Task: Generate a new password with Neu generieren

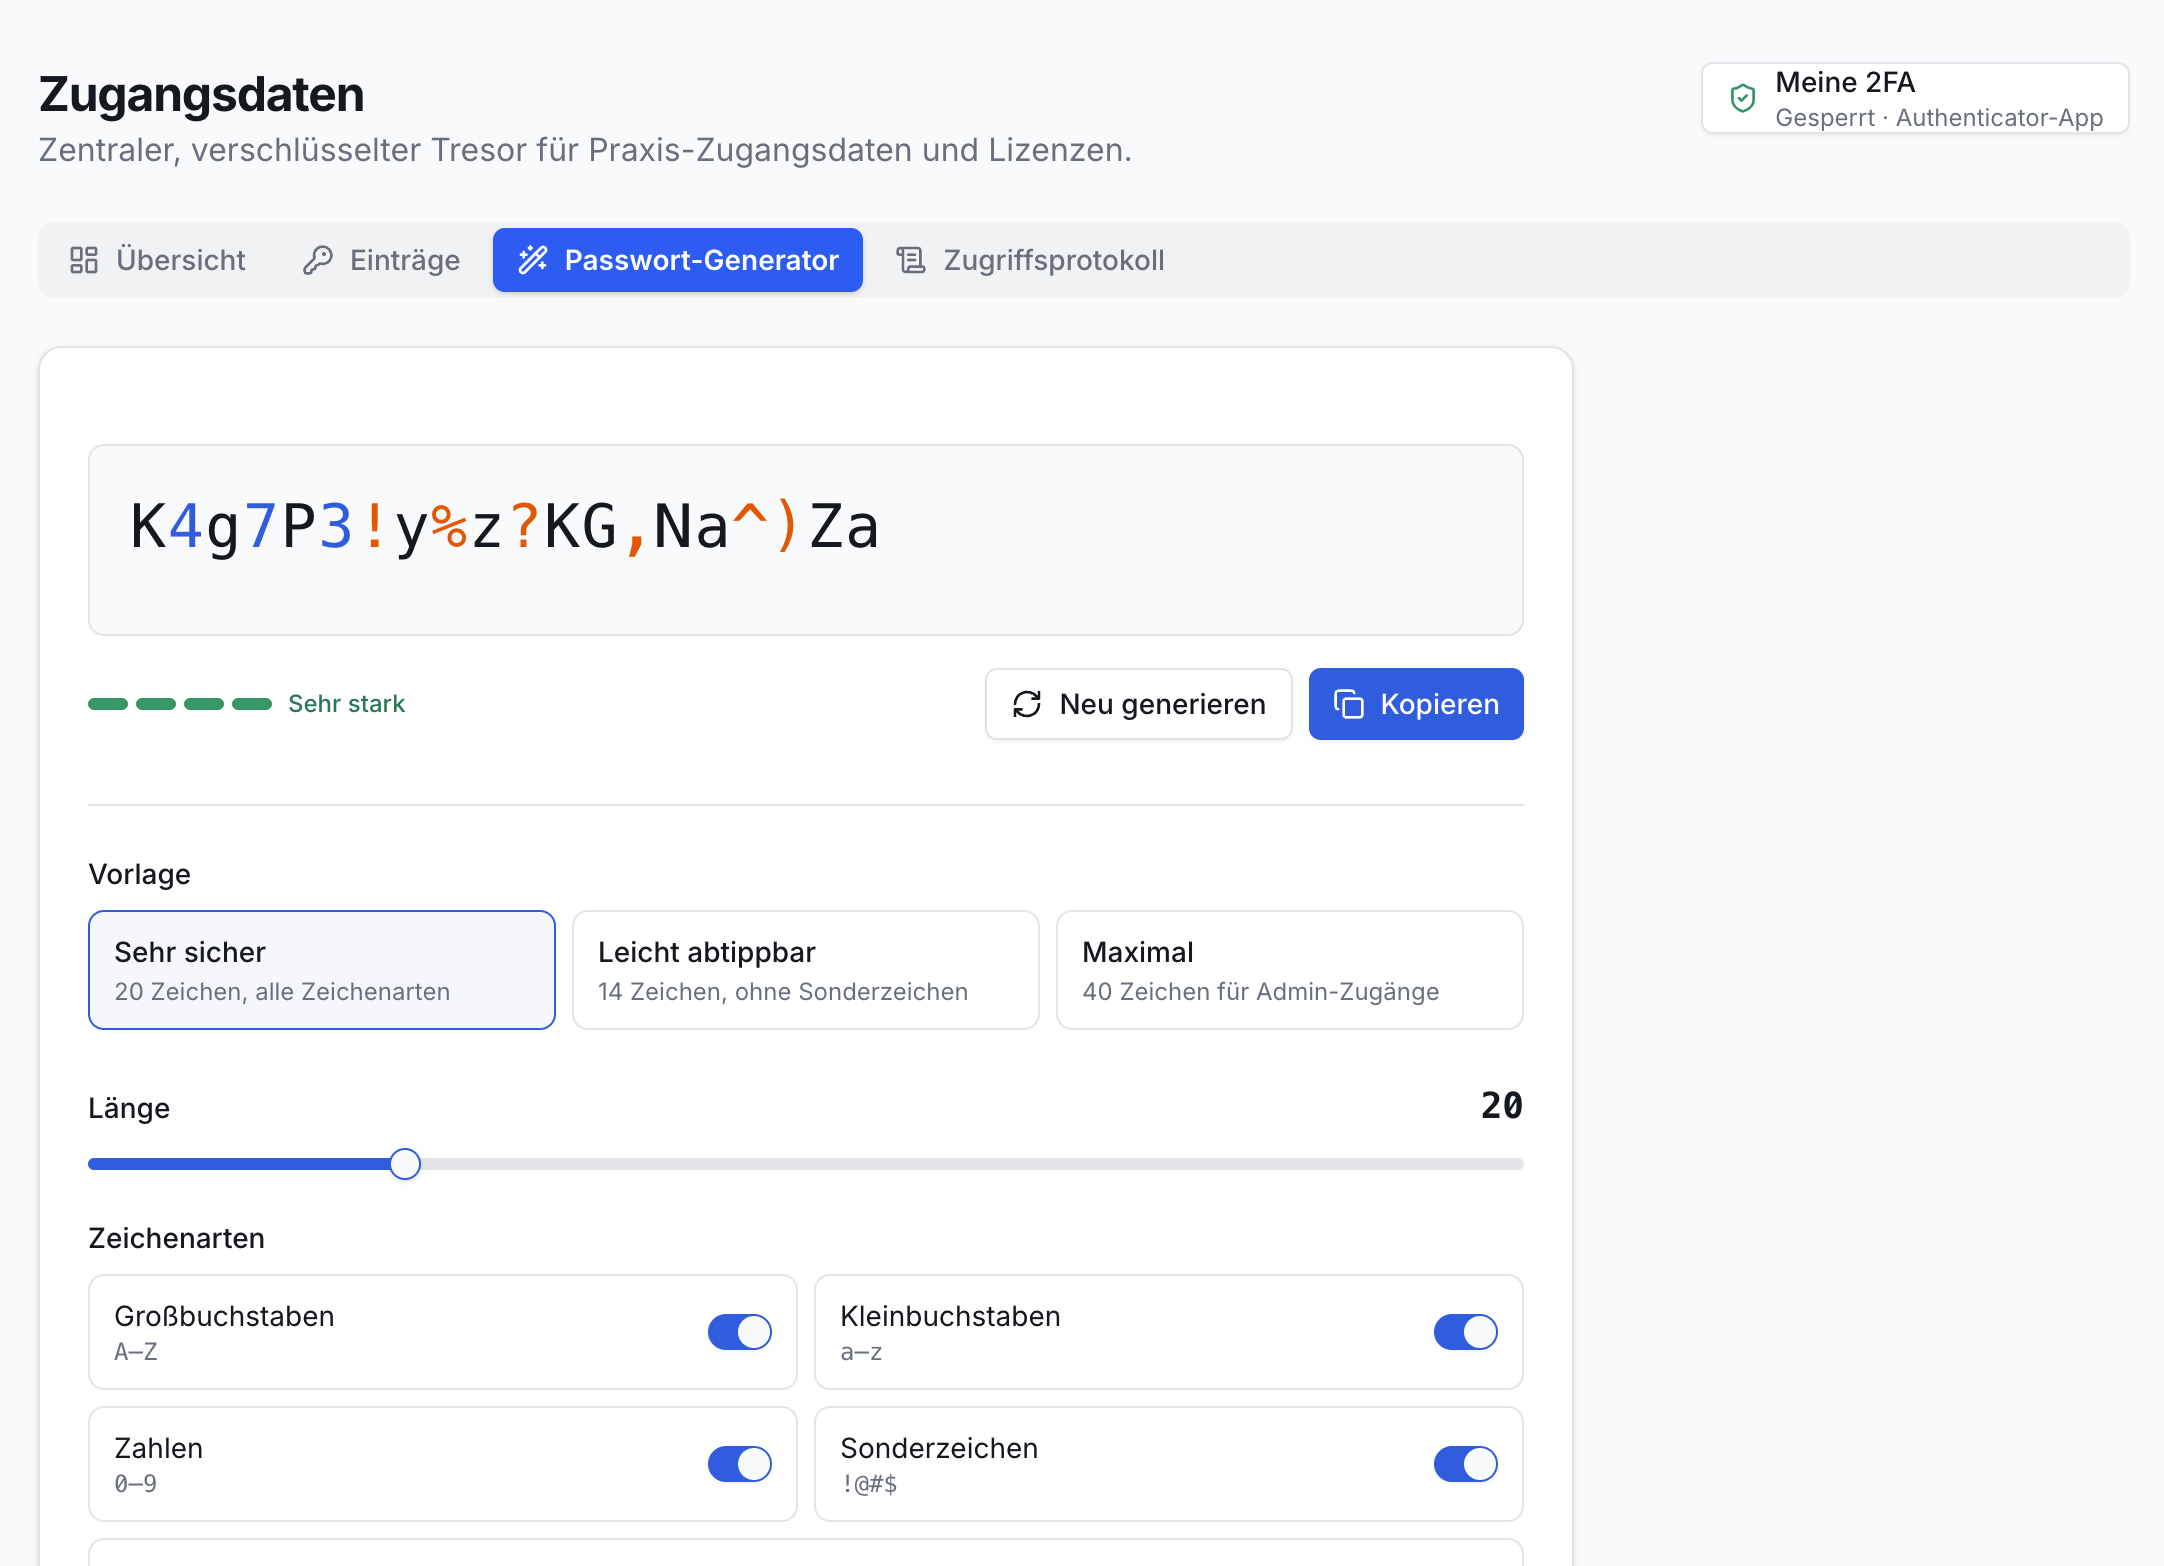Action: (x=1139, y=704)
